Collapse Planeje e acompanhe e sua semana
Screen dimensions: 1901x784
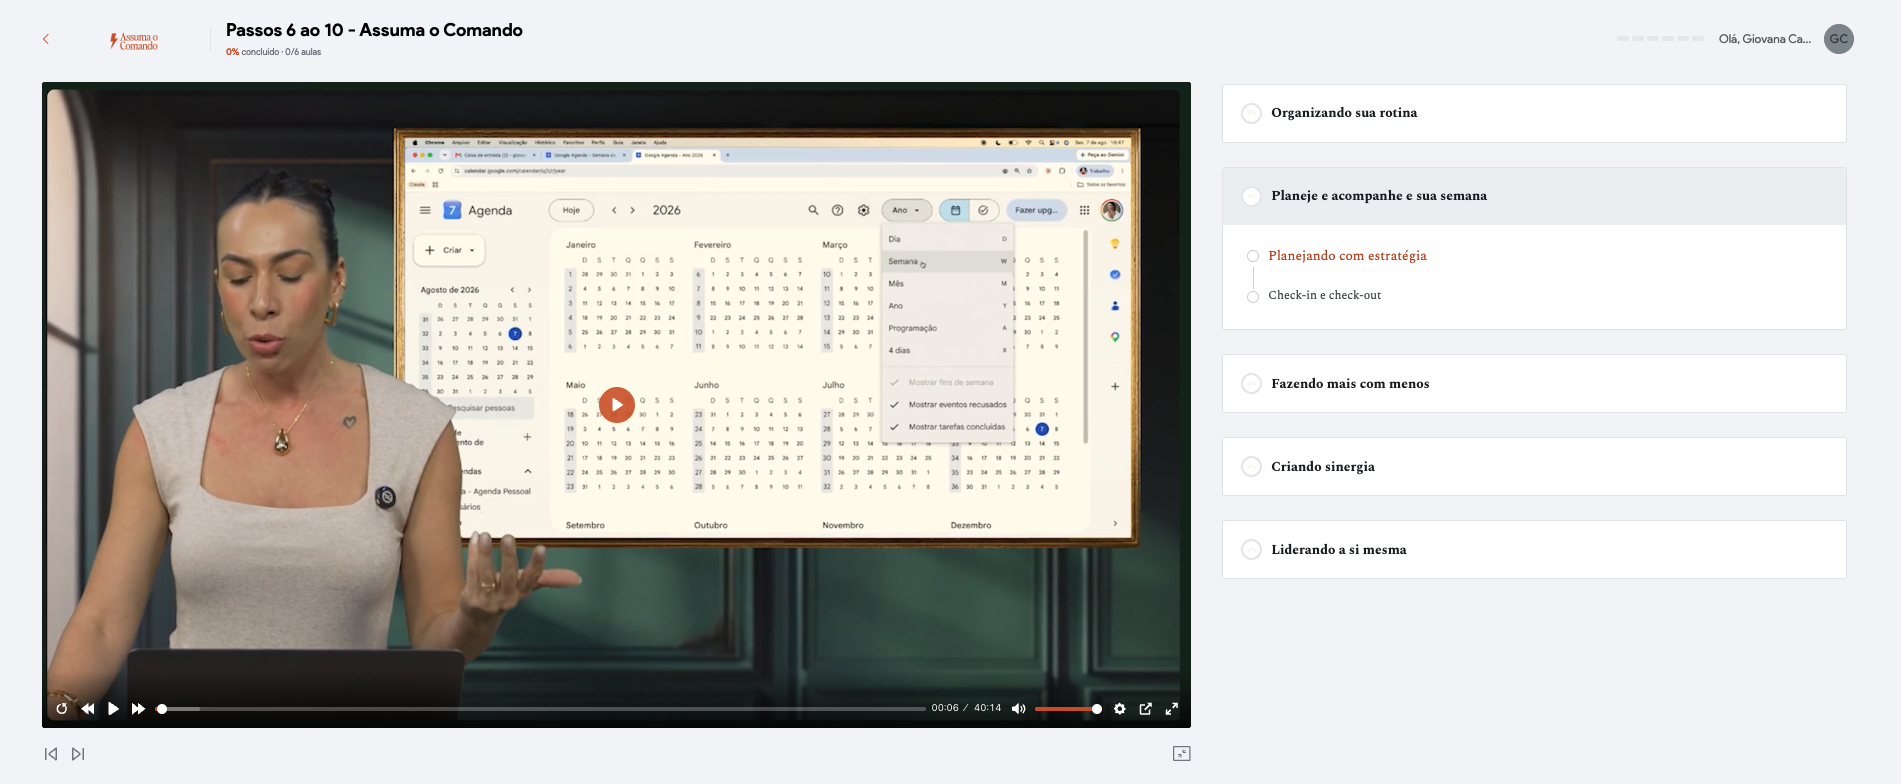[1534, 196]
